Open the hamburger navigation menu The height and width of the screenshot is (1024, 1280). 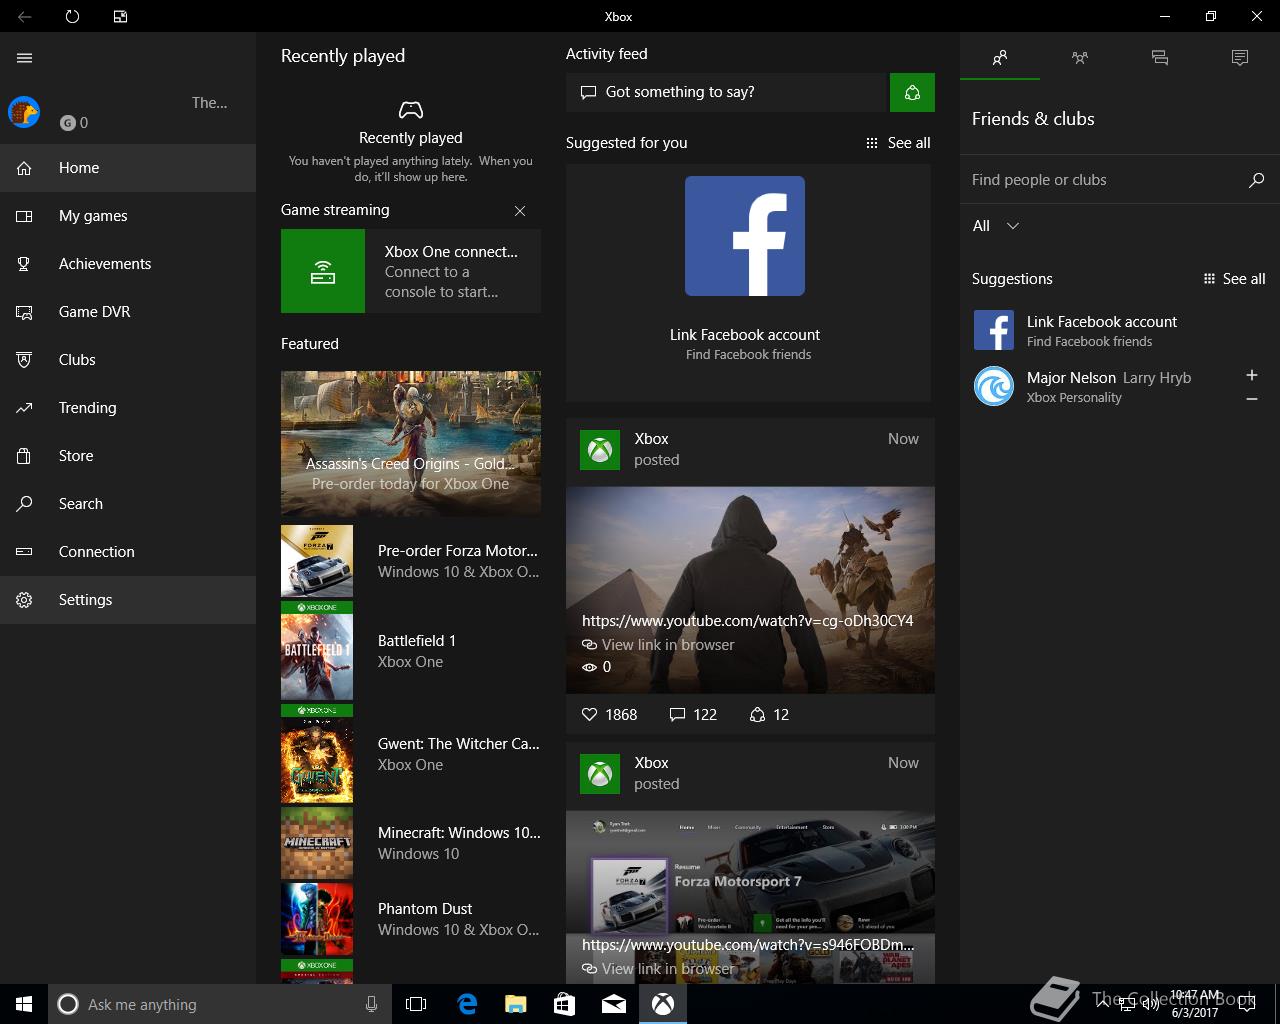pyautogui.click(x=25, y=58)
